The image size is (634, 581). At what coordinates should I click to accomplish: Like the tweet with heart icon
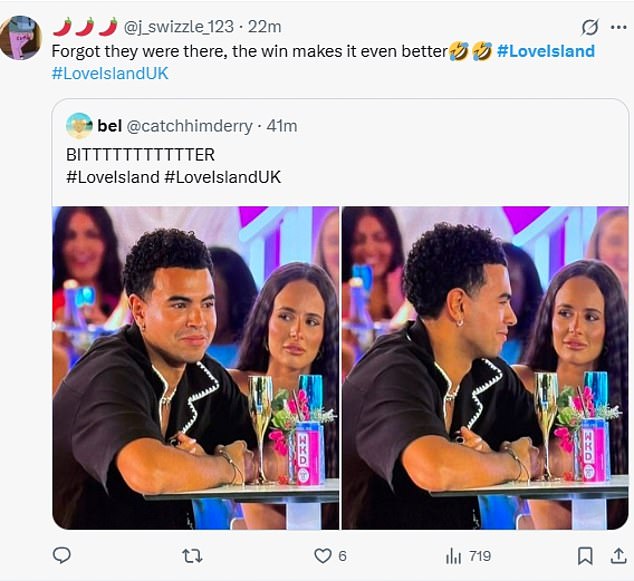click(323, 556)
